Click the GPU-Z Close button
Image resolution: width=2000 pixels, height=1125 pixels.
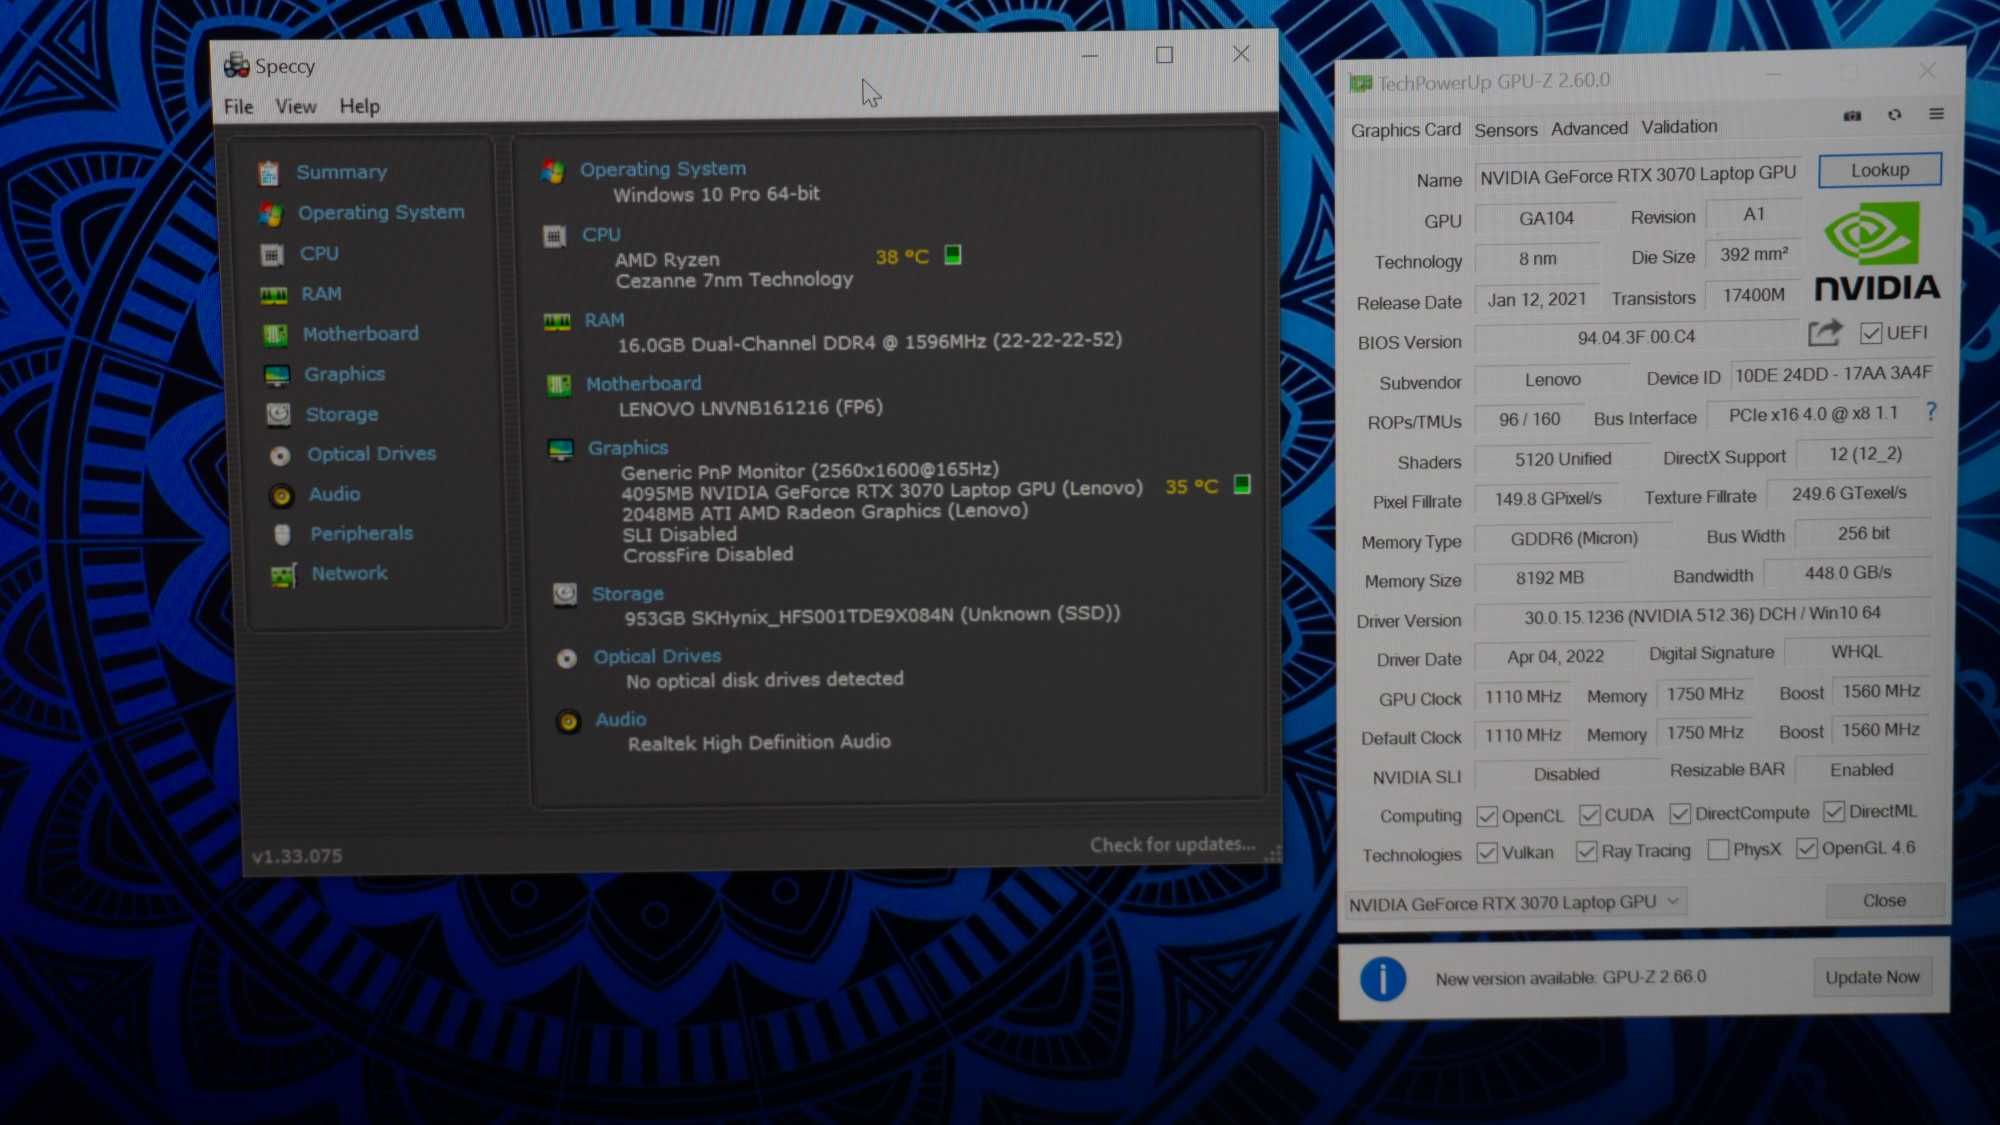click(x=1885, y=901)
